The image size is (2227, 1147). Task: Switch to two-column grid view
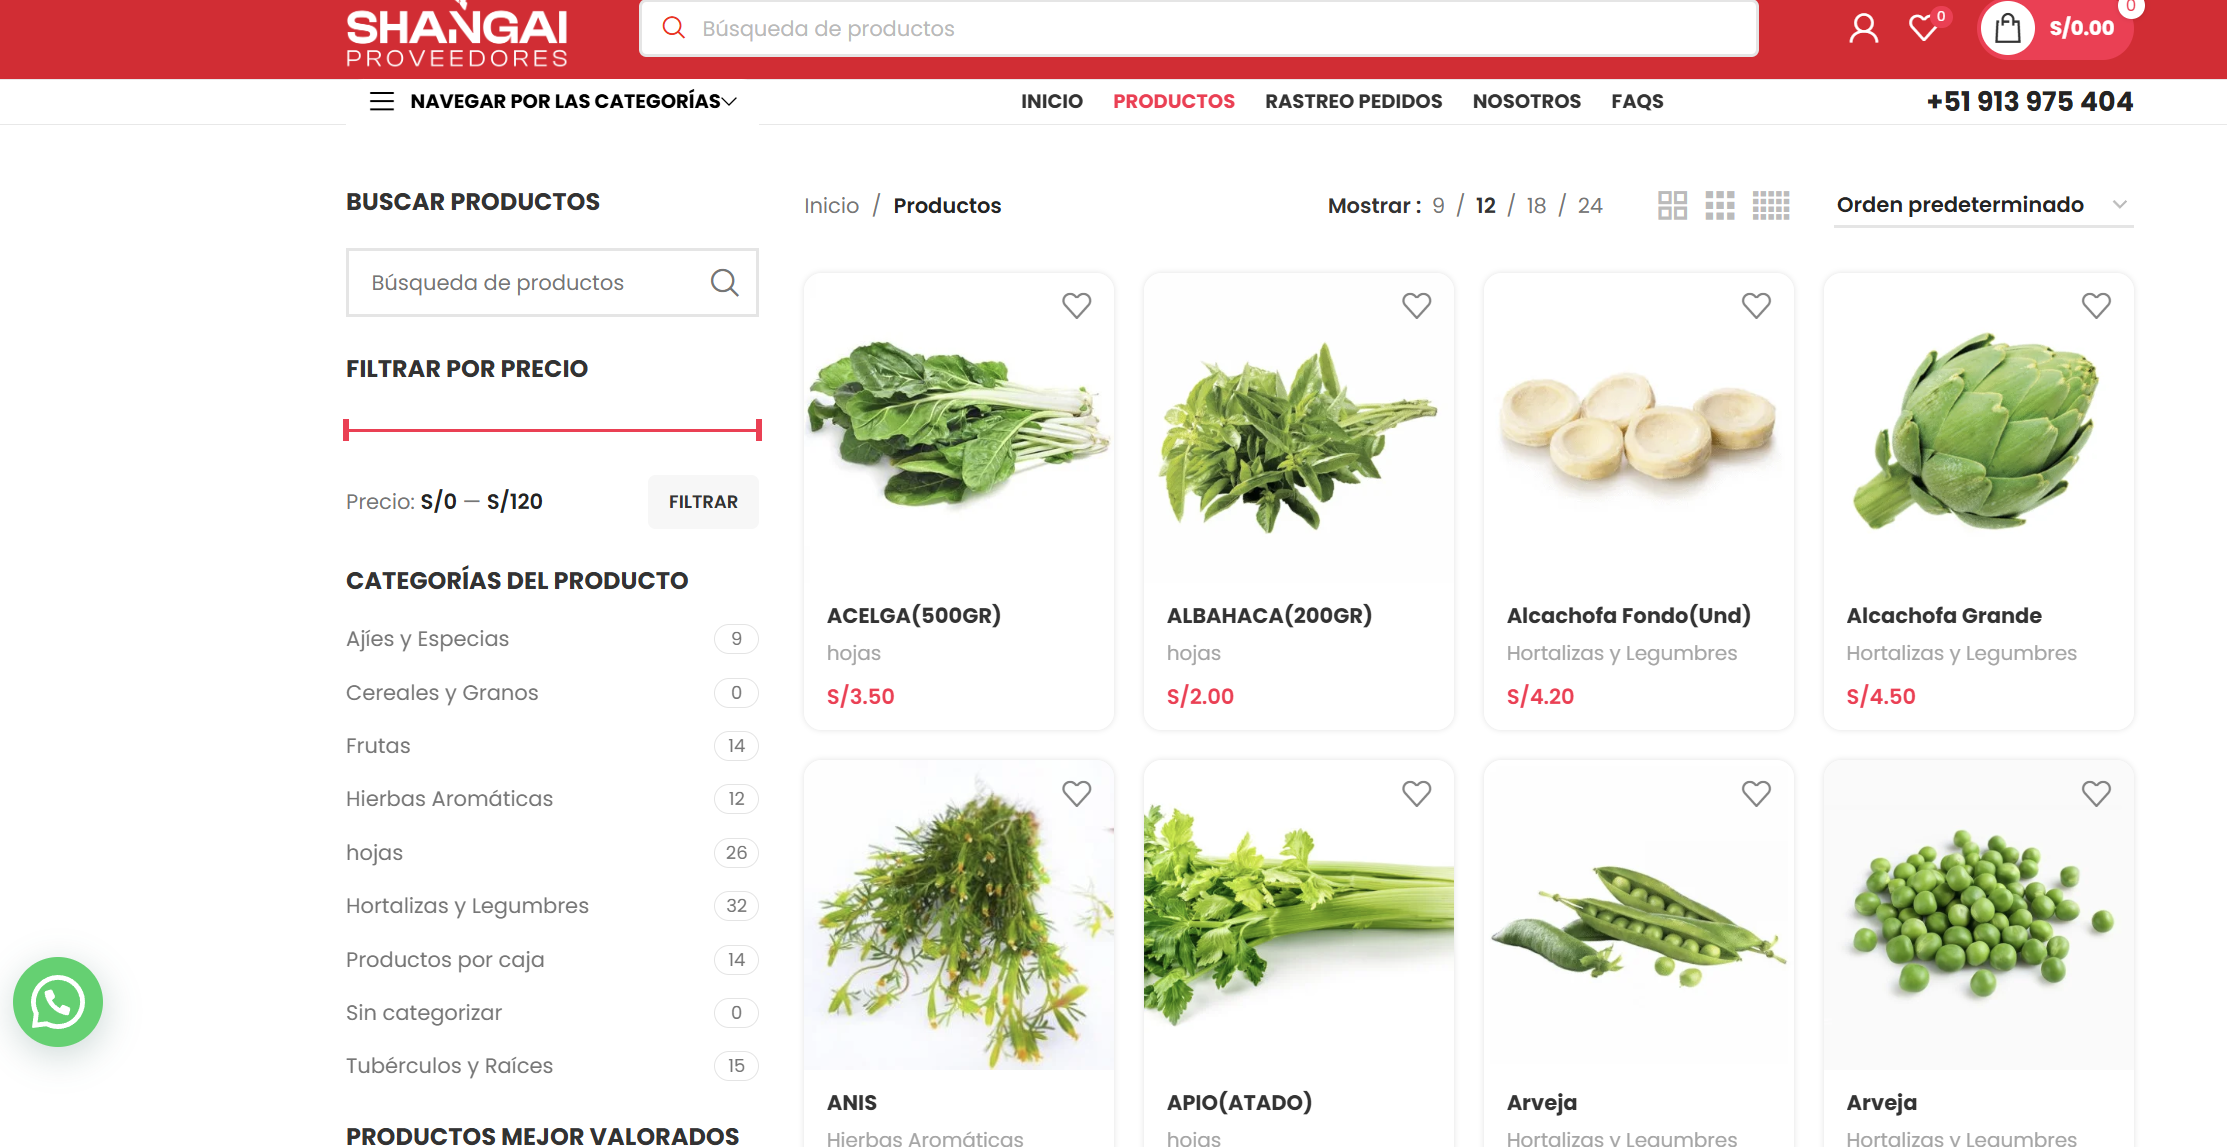point(1672,205)
